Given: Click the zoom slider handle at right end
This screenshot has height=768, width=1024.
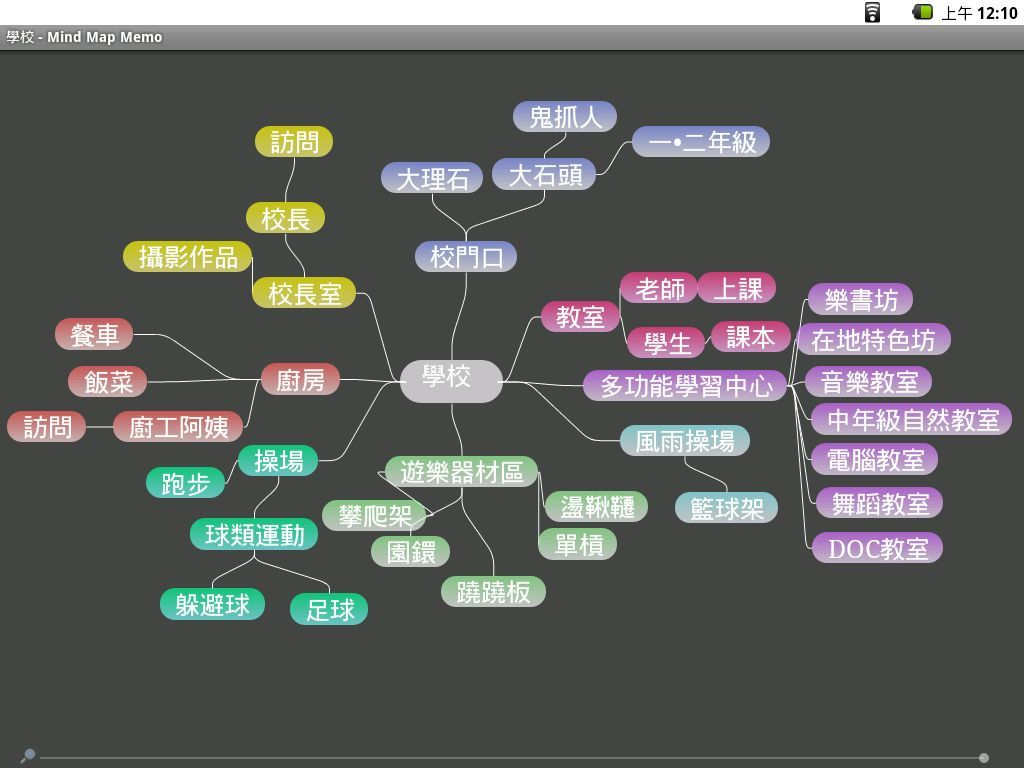Looking at the screenshot, I should tap(984, 758).
